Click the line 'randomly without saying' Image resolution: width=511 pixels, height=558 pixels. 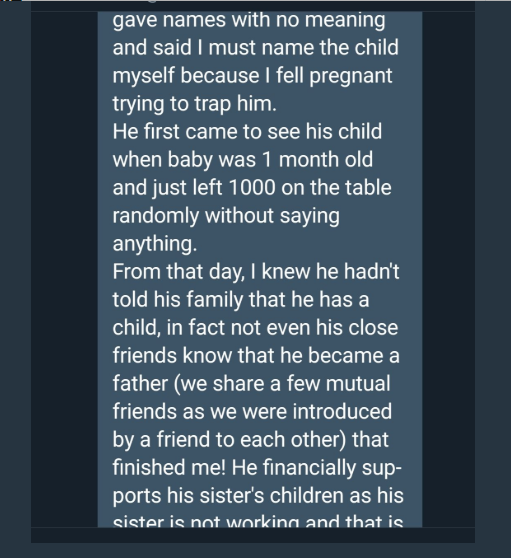tap(226, 216)
